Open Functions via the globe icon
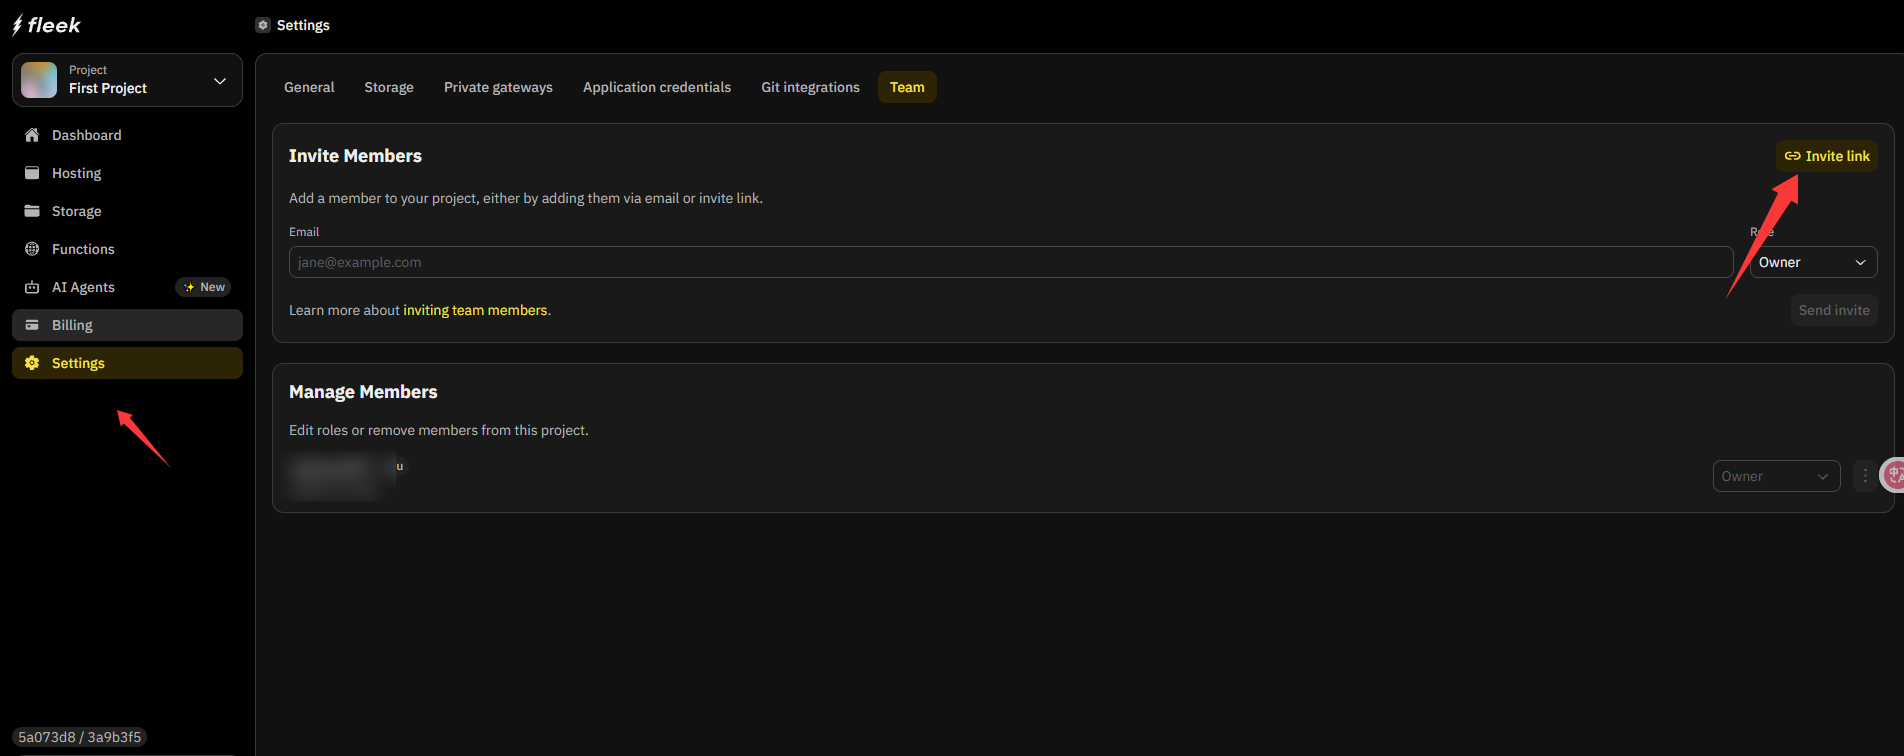 pos(32,249)
